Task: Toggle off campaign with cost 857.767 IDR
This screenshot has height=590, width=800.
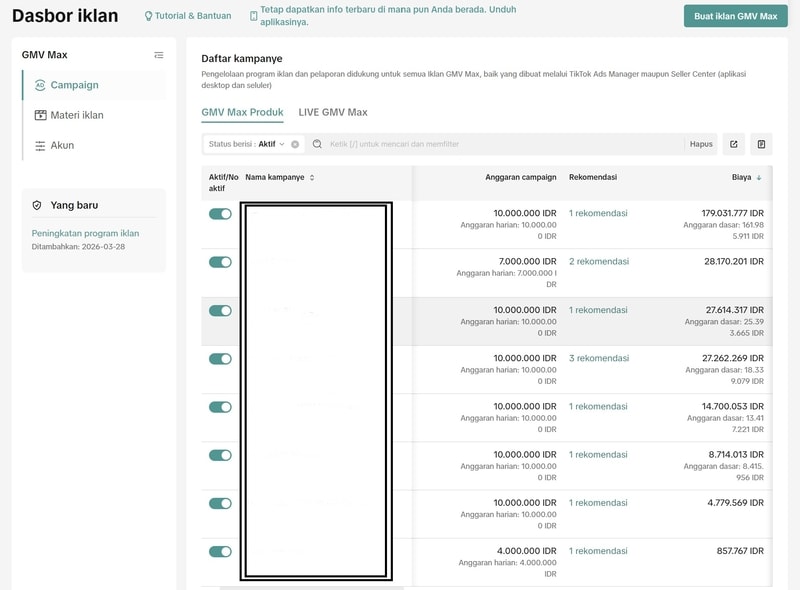Action: pos(220,552)
